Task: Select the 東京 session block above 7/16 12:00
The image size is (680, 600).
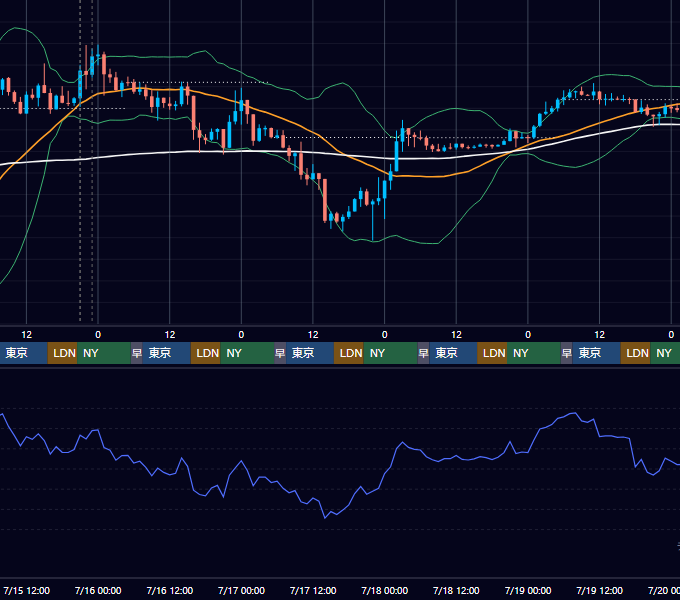Action: (167, 353)
